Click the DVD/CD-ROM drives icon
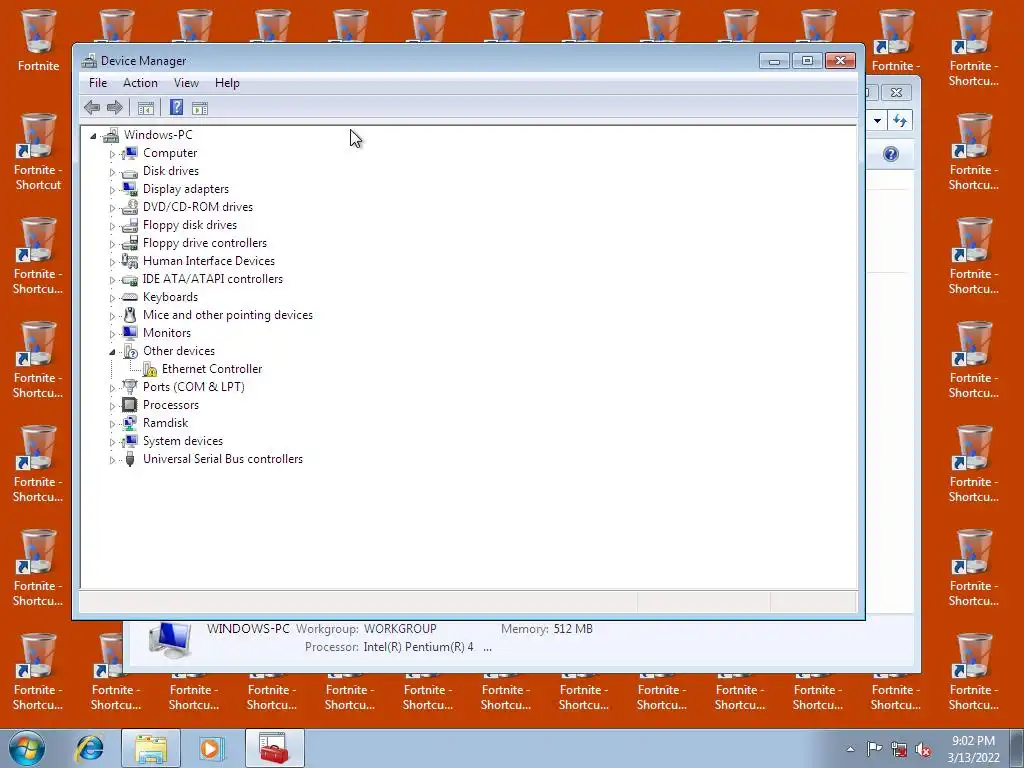Screen dimensions: 1024x768 pyautogui.click(x=129, y=206)
